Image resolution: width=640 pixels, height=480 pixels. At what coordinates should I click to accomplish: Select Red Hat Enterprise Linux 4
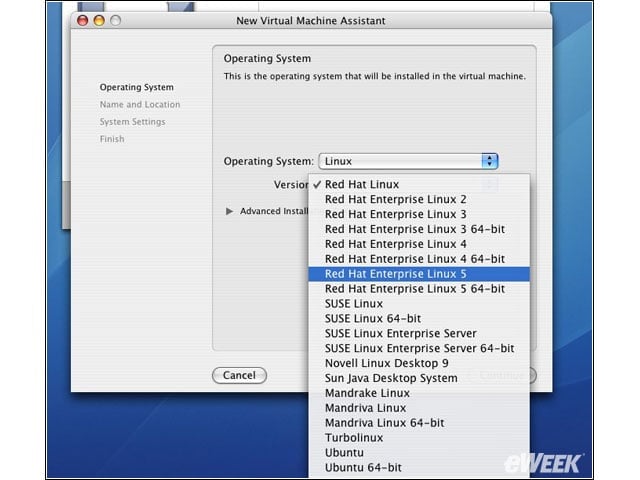tap(419, 244)
